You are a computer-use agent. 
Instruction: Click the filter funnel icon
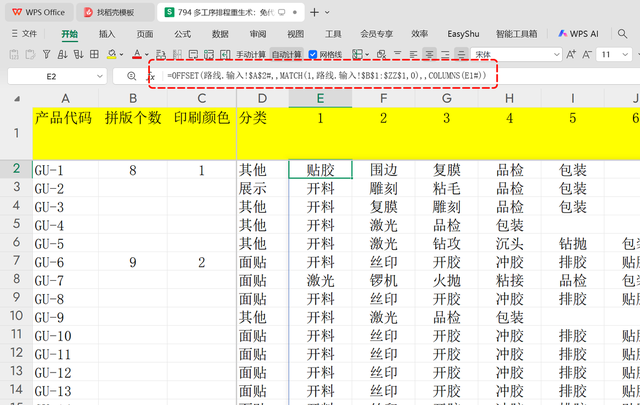47,54
